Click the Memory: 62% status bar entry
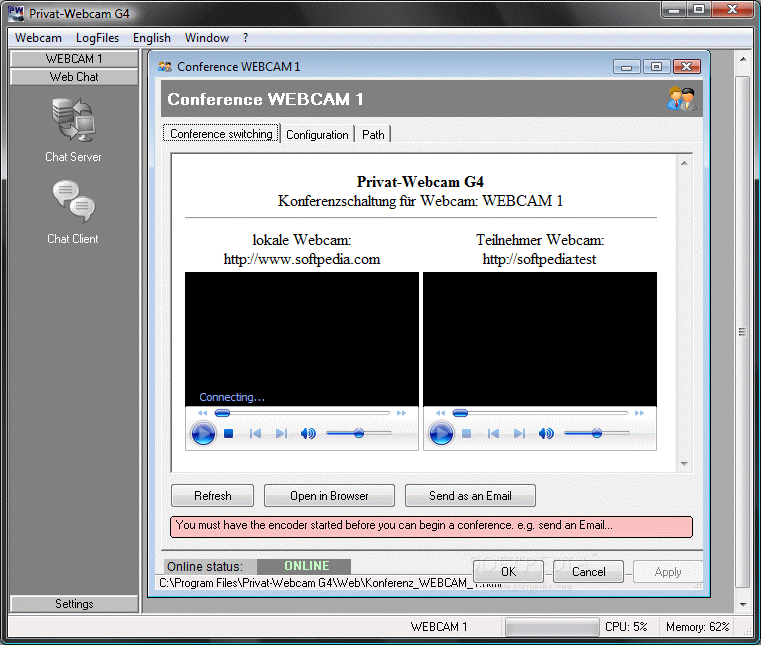This screenshot has width=761, height=645. 697,627
